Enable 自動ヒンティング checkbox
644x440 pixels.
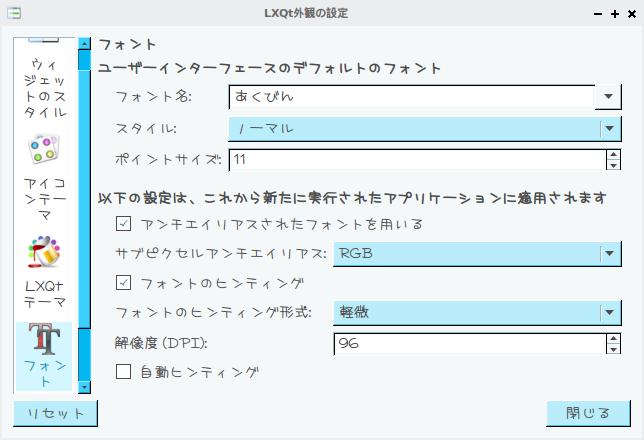coord(123,371)
